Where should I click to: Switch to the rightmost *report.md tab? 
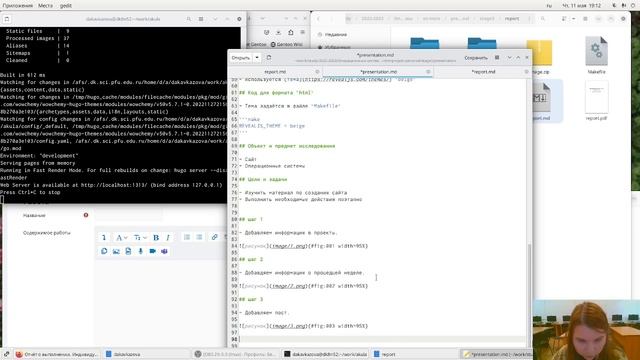[x=483, y=72]
